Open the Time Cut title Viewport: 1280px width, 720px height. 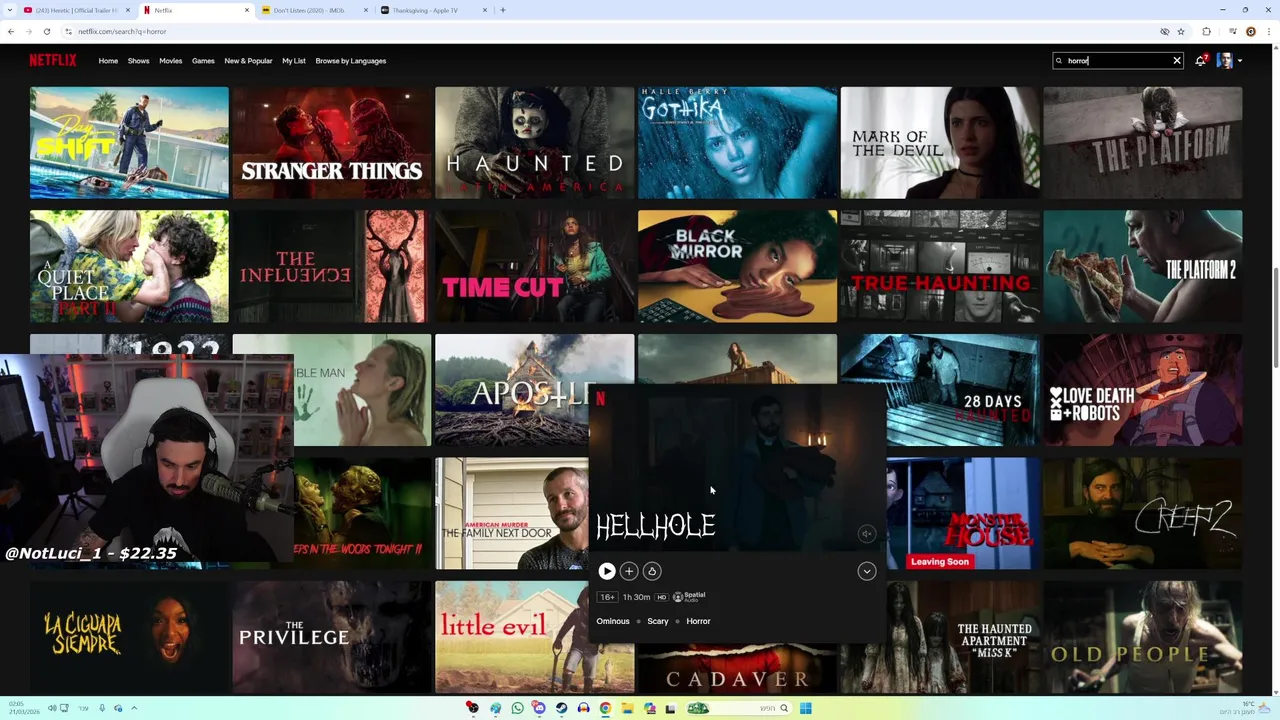pos(534,266)
